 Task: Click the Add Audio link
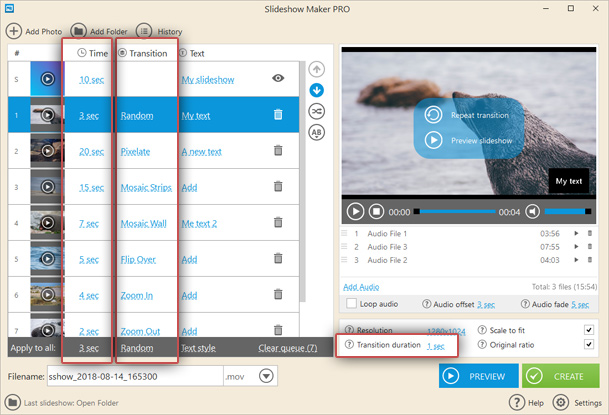[361, 287]
